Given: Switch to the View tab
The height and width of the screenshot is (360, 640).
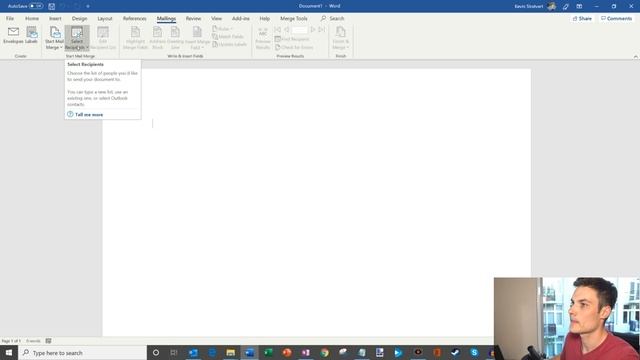Looking at the screenshot, I should pos(216,18).
